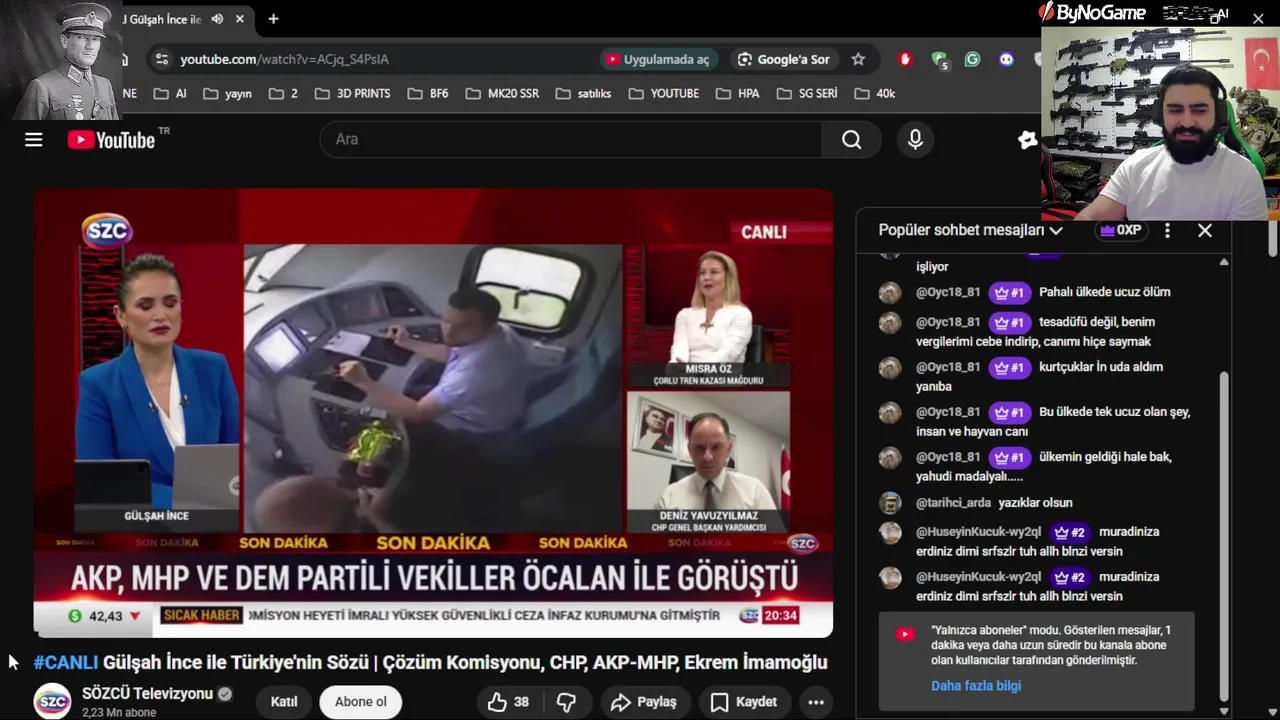Open the bookmark folder named 2
The height and width of the screenshot is (720, 1280).
(x=283, y=93)
